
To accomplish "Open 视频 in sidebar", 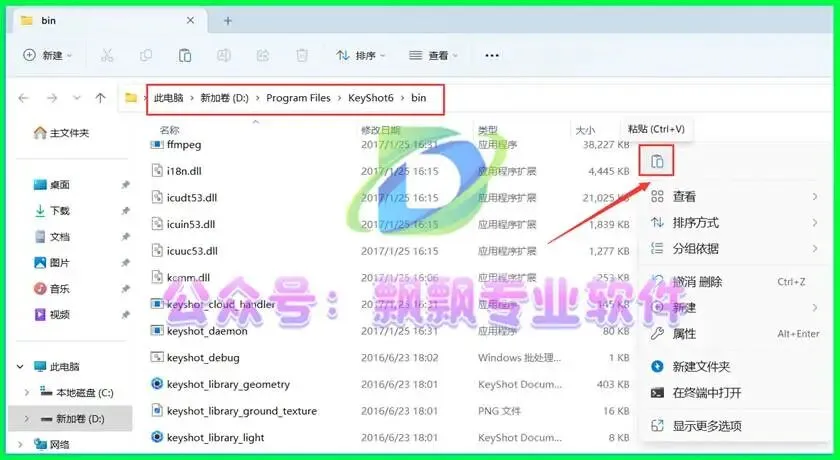I will coord(52,314).
